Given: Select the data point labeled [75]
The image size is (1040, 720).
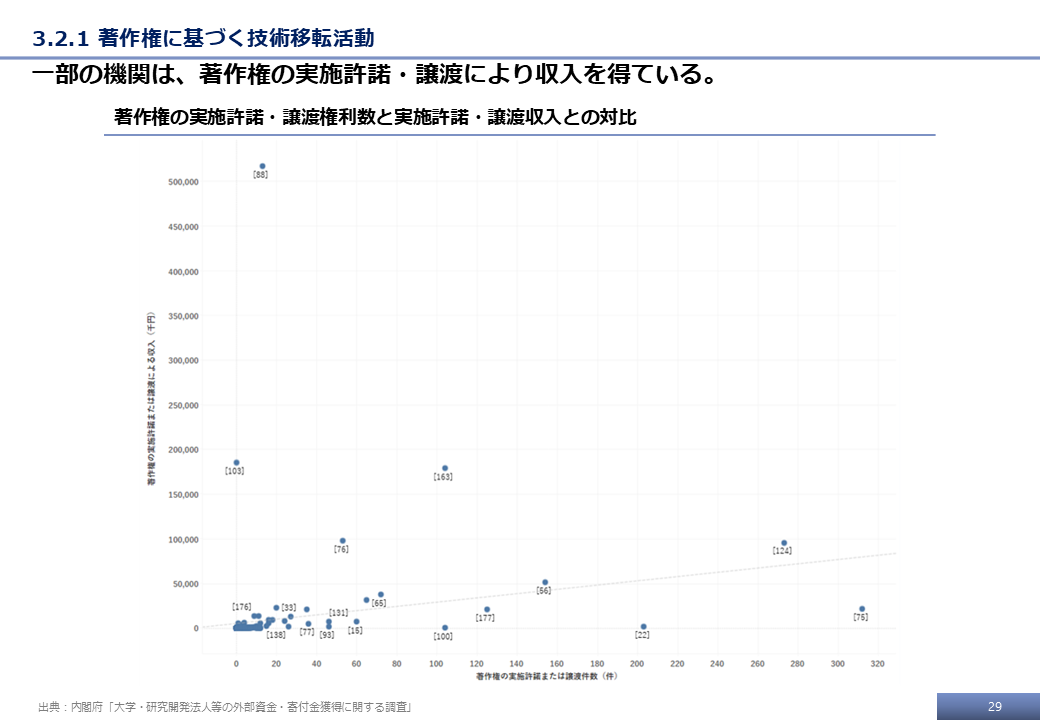Looking at the screenshot, I should point(862,609).
